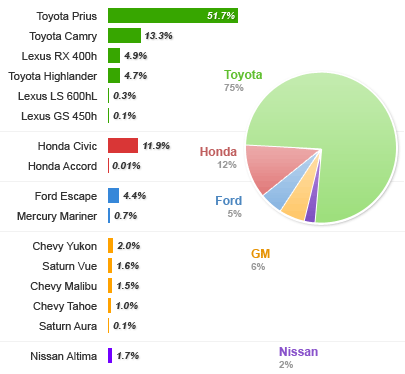Click the Mercury Mariner label

pyautogui.click(x=57, y=216)
